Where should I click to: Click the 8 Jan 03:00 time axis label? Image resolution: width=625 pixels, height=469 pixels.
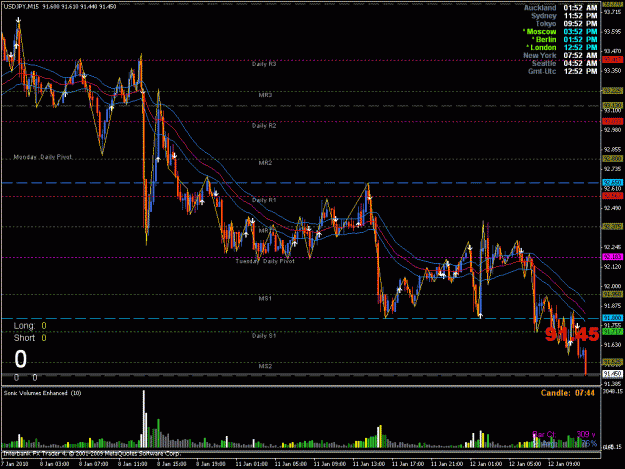[55, 464]
